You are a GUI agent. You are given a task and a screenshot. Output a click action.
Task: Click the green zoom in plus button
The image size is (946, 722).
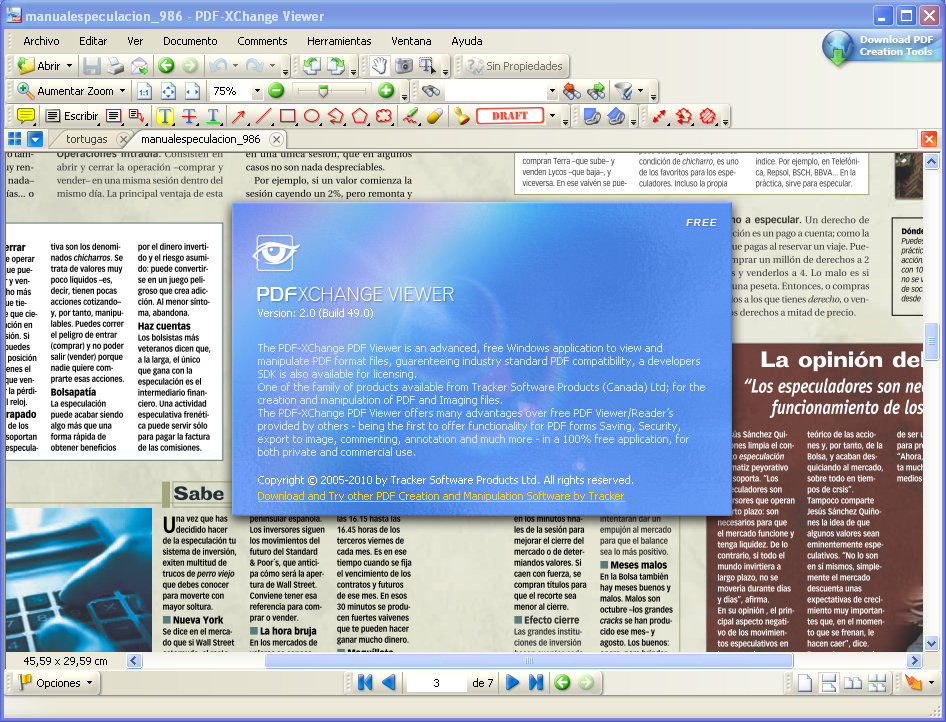(386, 90)
